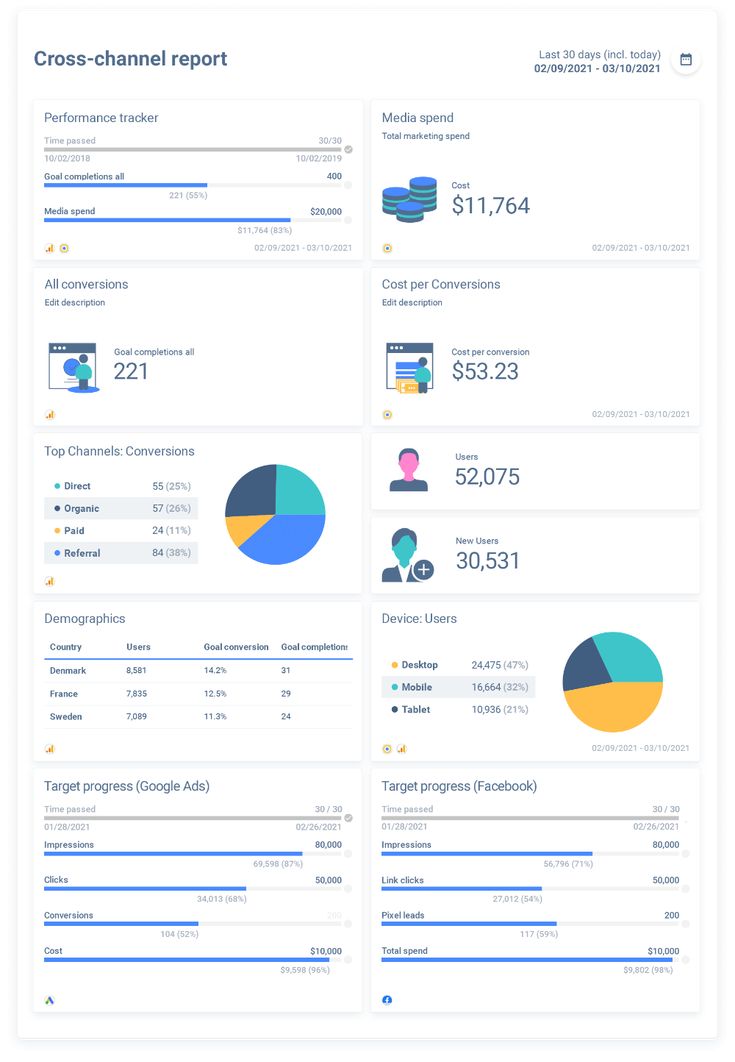Image resolution: width=735 pixels, height=1062 pixels.
Task: Click Edit description under Cost per Conversions
Action: [412, 302]
